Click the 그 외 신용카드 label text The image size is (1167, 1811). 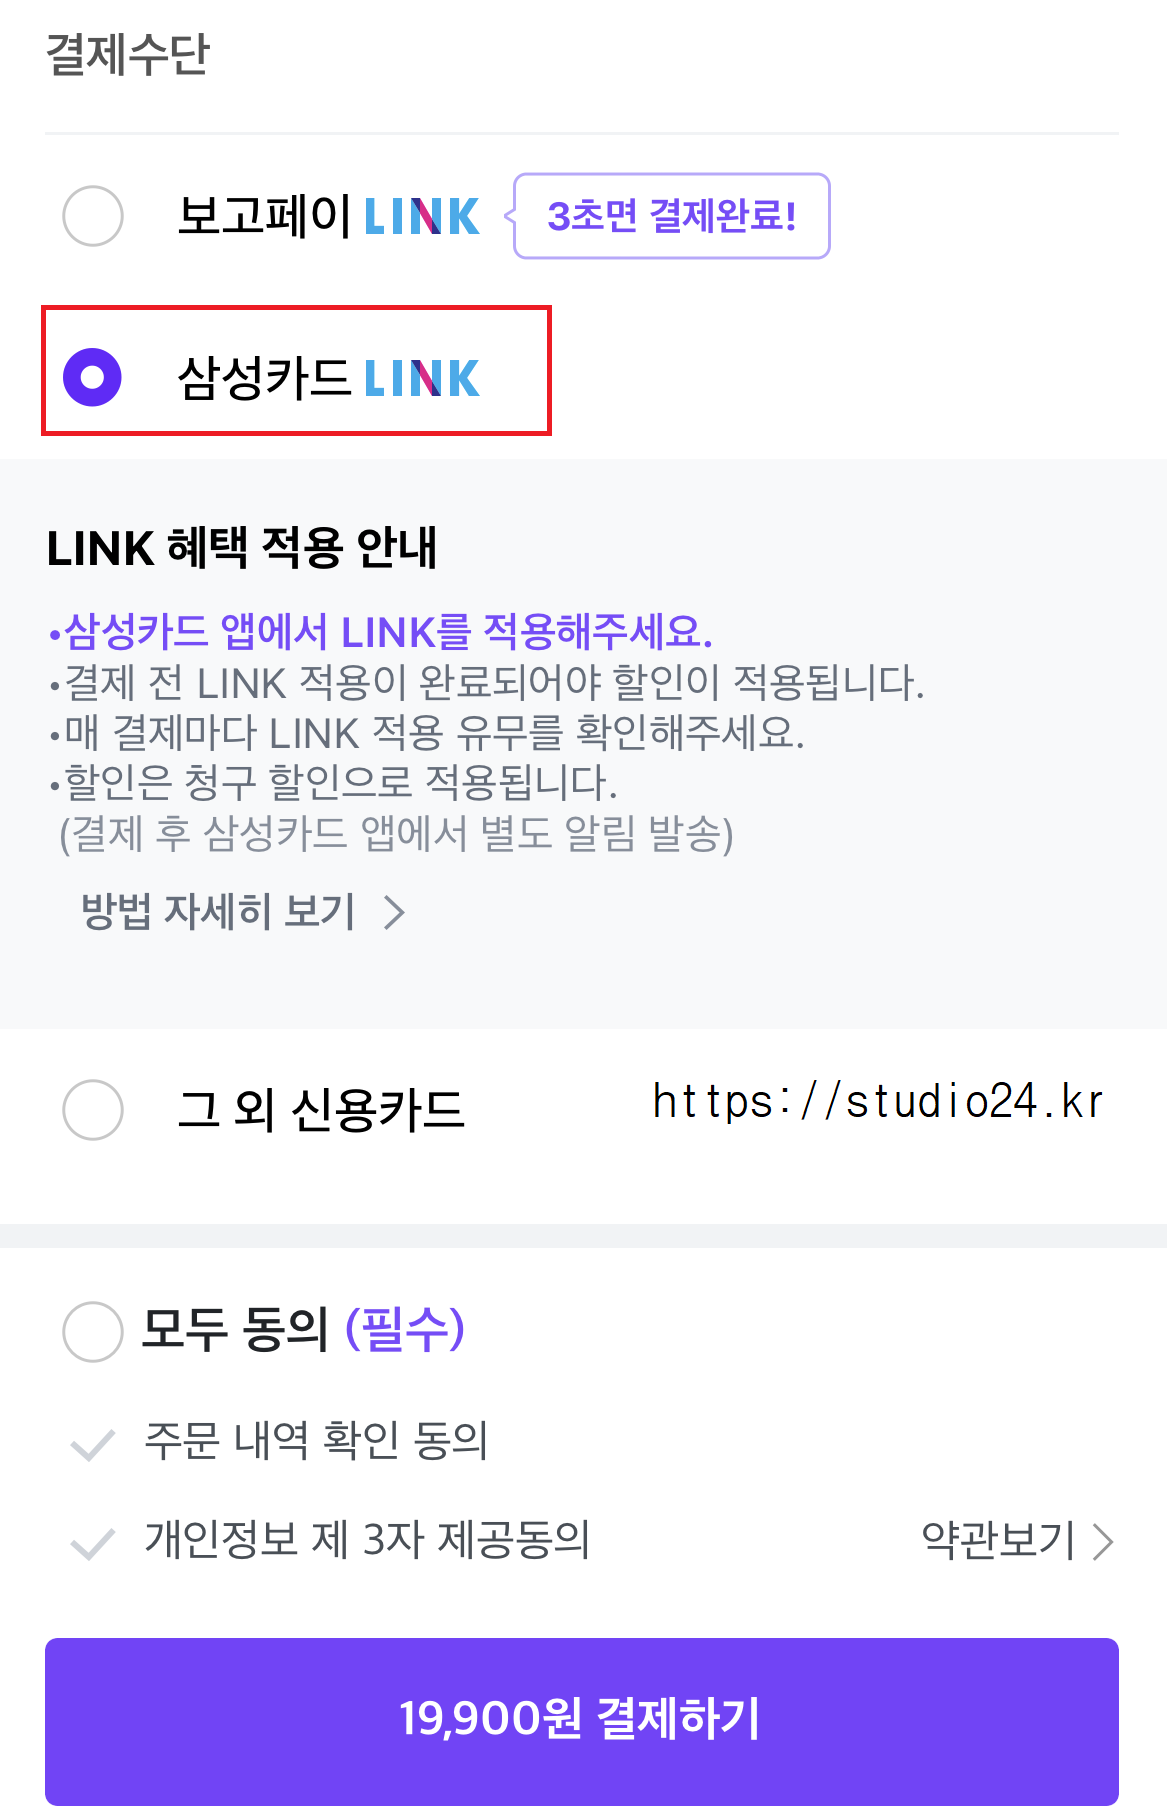[321, 1110]
